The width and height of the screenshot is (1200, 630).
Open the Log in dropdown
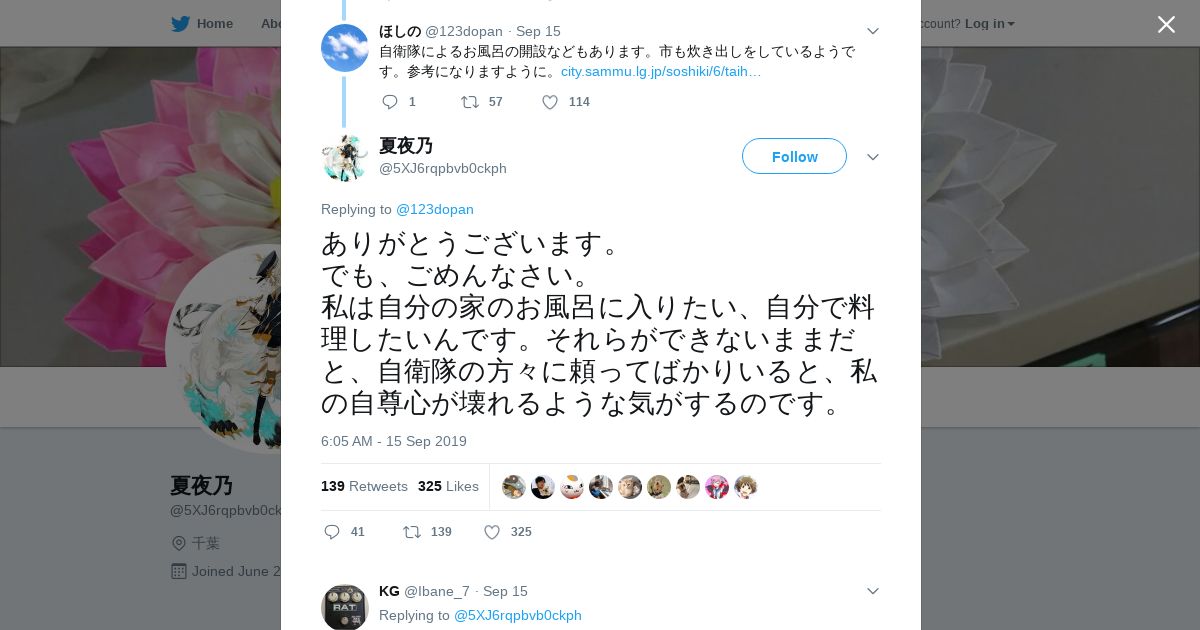(x=990, y=23)
